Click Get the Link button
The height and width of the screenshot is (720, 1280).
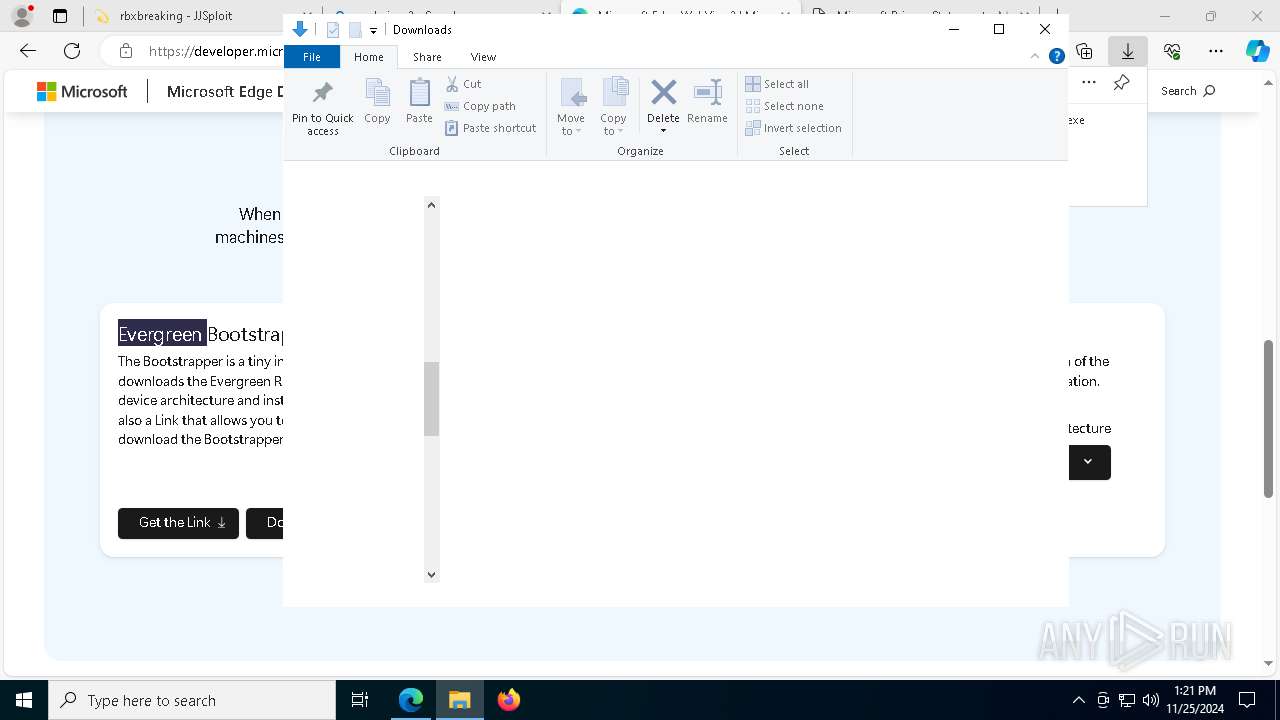pos(178,522)
